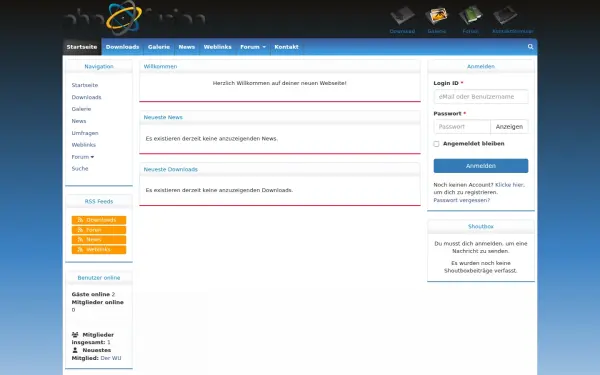Click the message about keine anzuzeigenden News
This screenshot has height=375, width=600.
(x=212, y=139)
